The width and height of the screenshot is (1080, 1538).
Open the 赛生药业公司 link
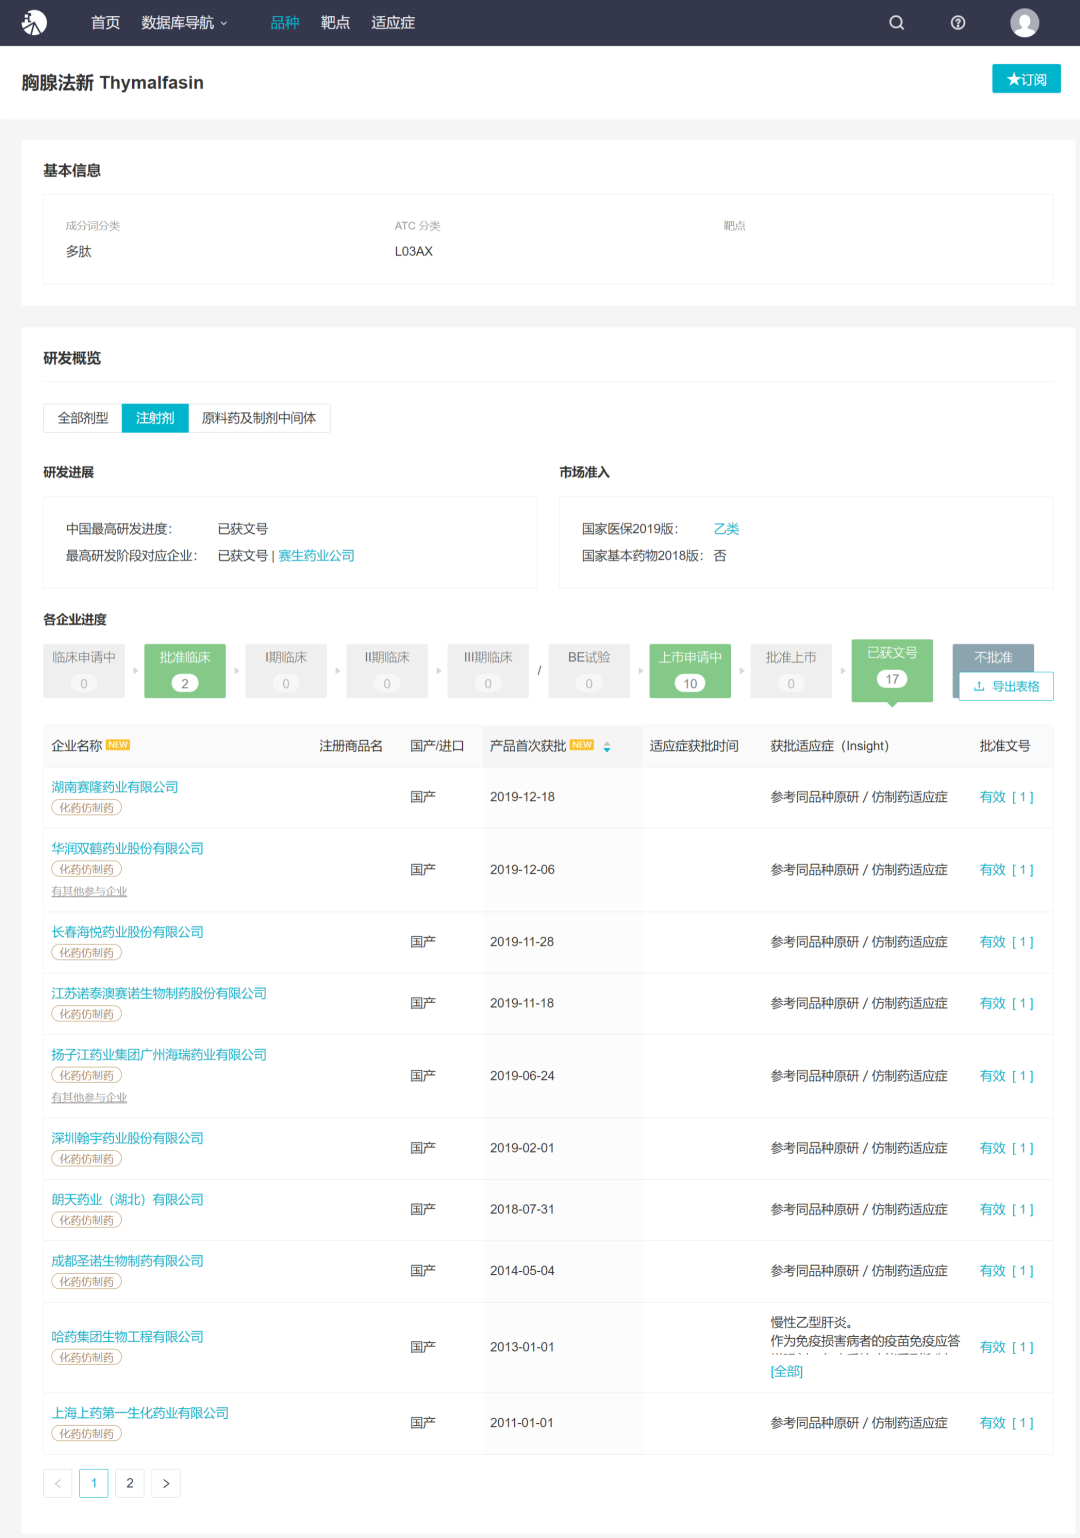(x=317, y=556)
